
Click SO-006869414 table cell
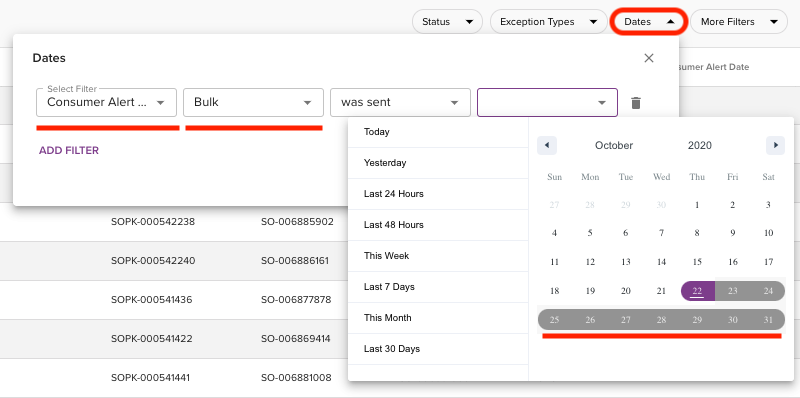[x=296, y=339]
